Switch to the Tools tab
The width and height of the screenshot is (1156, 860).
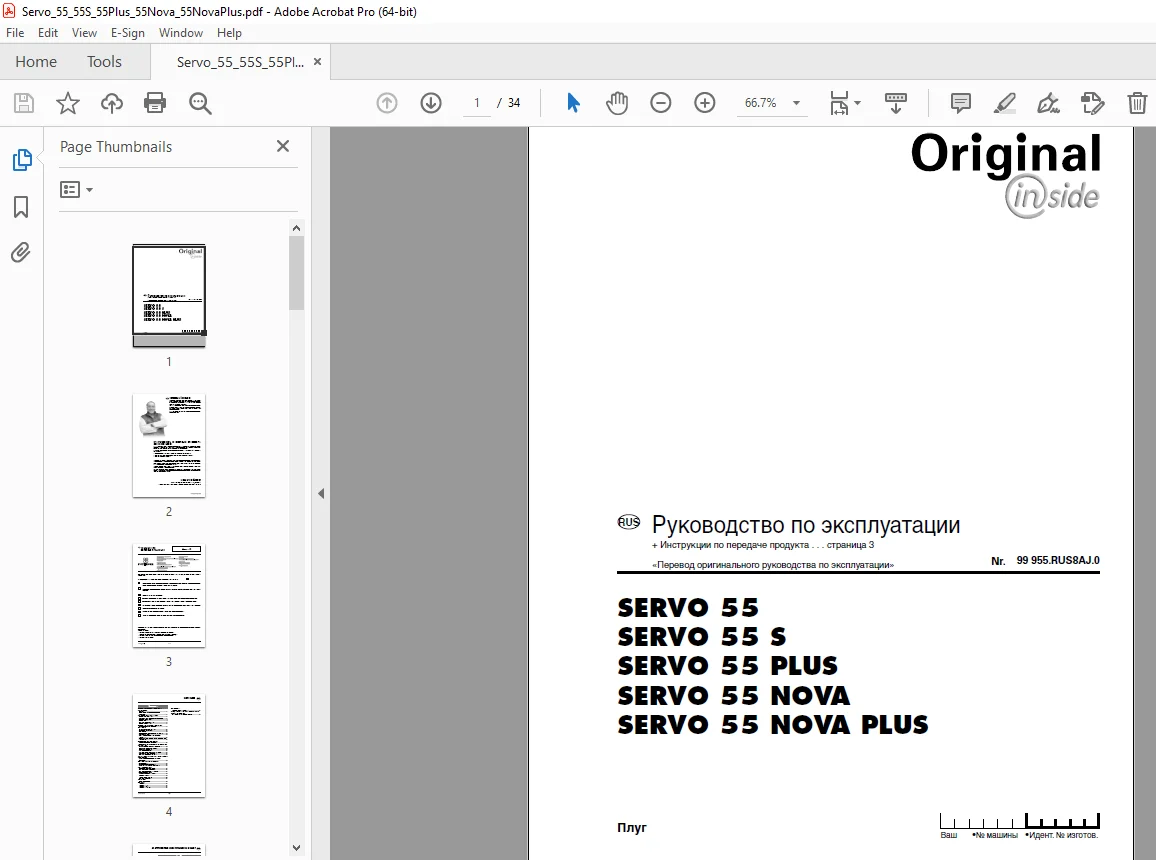click(x=104, y=62)
